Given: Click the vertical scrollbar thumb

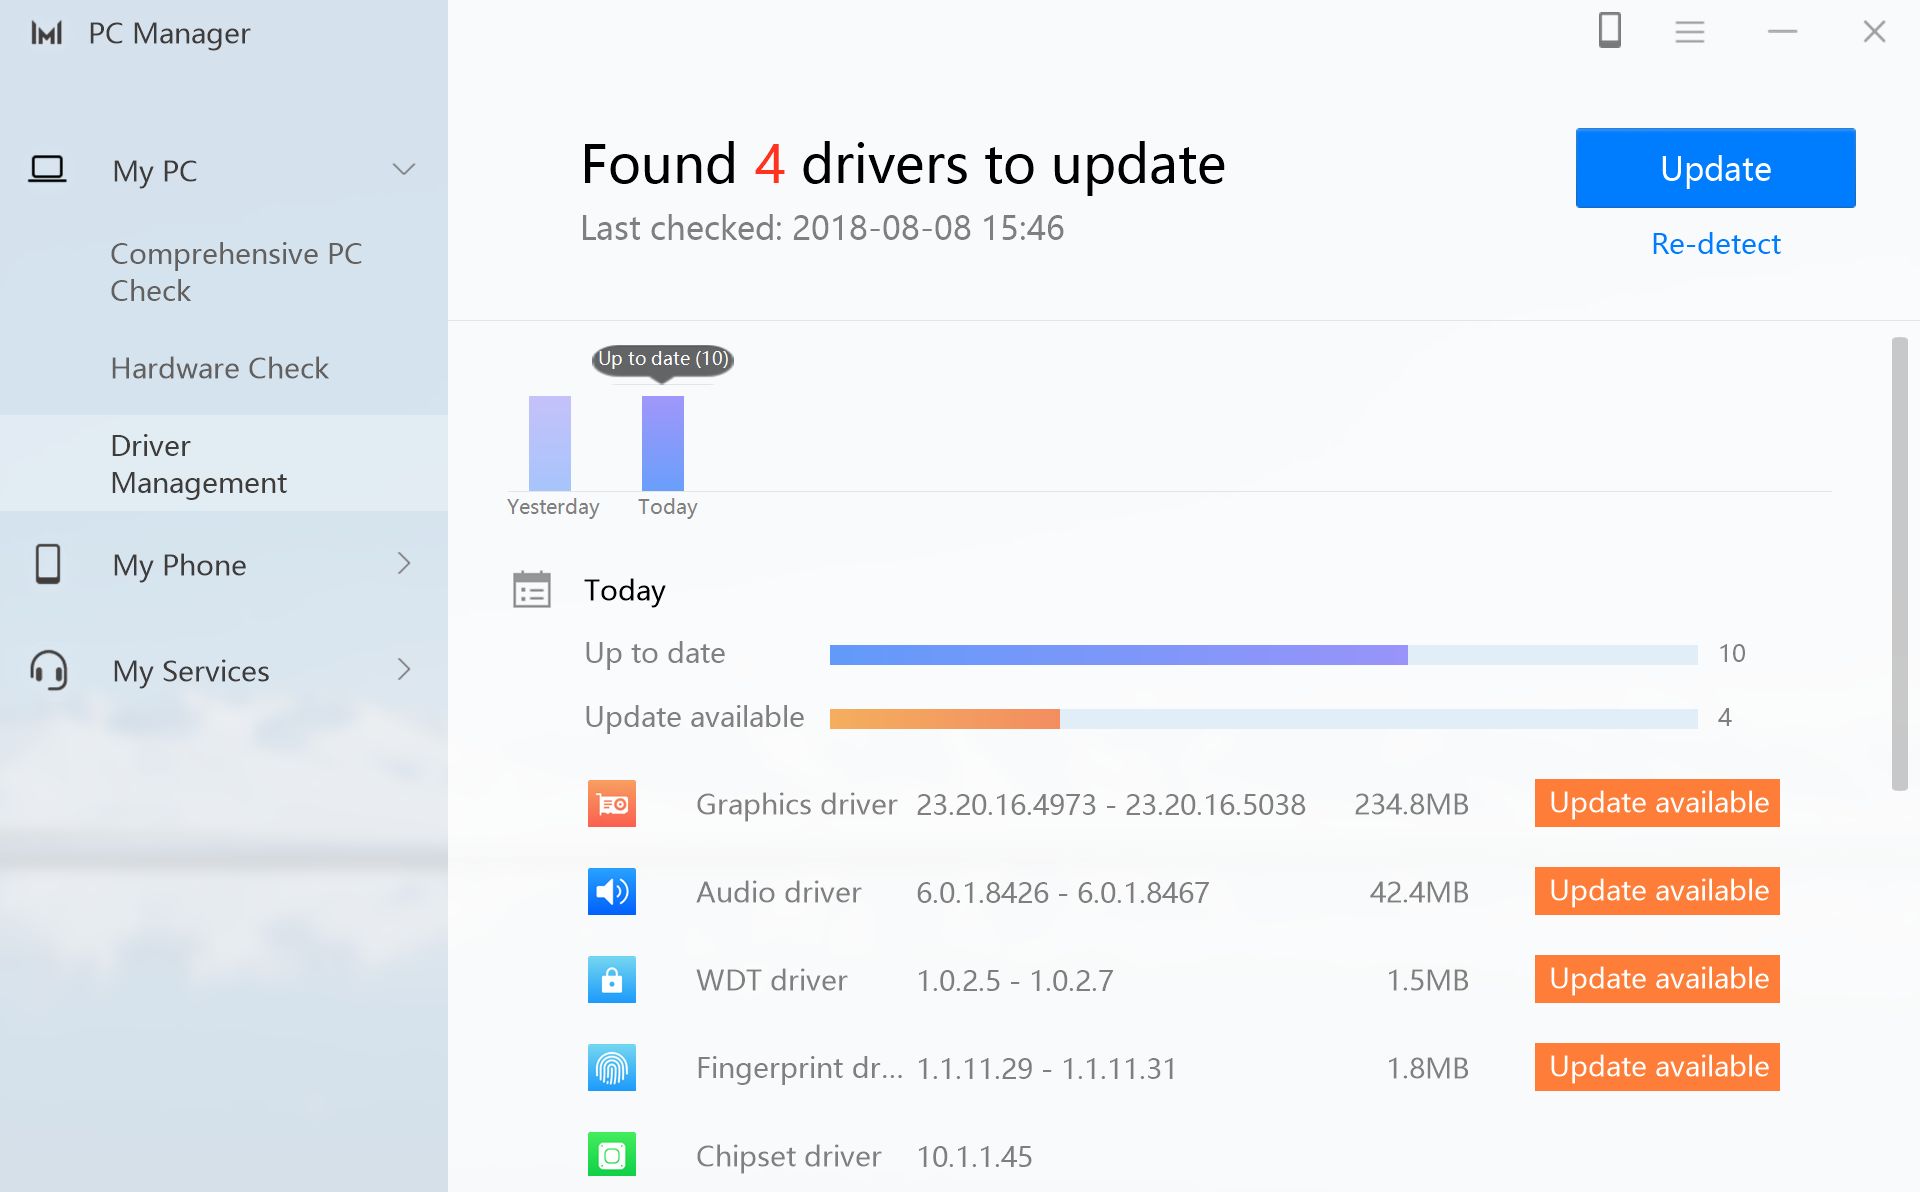Looking at the screenshot, I should 1899,564.
